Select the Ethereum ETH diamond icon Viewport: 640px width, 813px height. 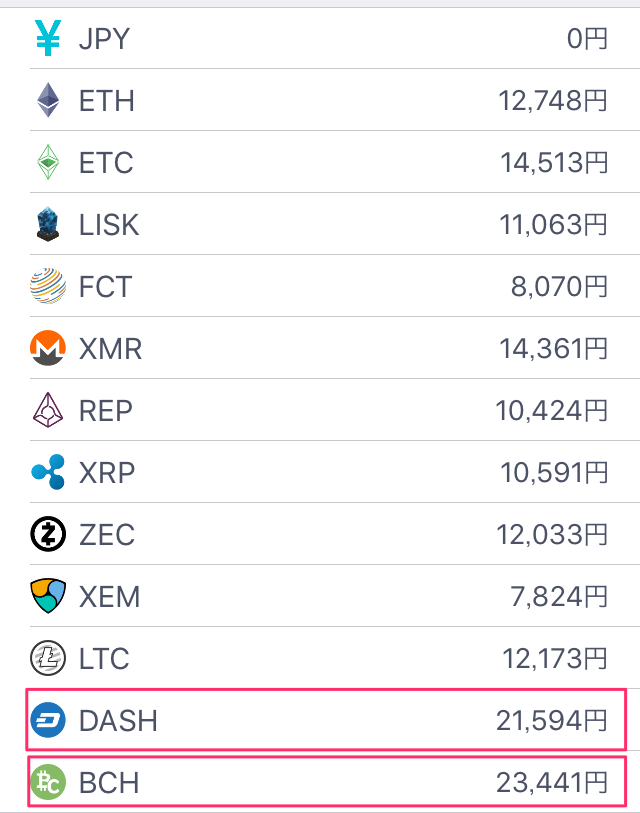pos(48,100)
